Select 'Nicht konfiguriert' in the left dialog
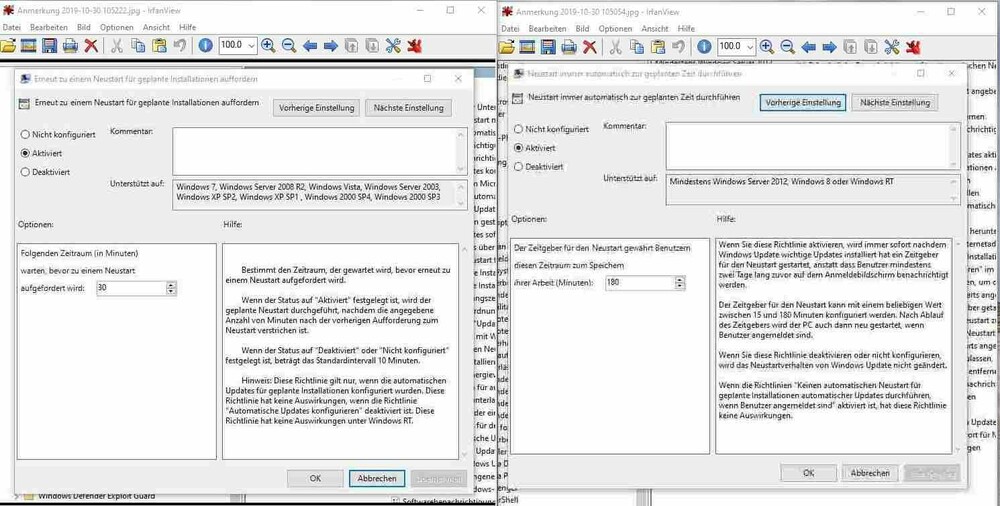Image resolution: width=1000 pixels, height=506 pixels. 26,134
